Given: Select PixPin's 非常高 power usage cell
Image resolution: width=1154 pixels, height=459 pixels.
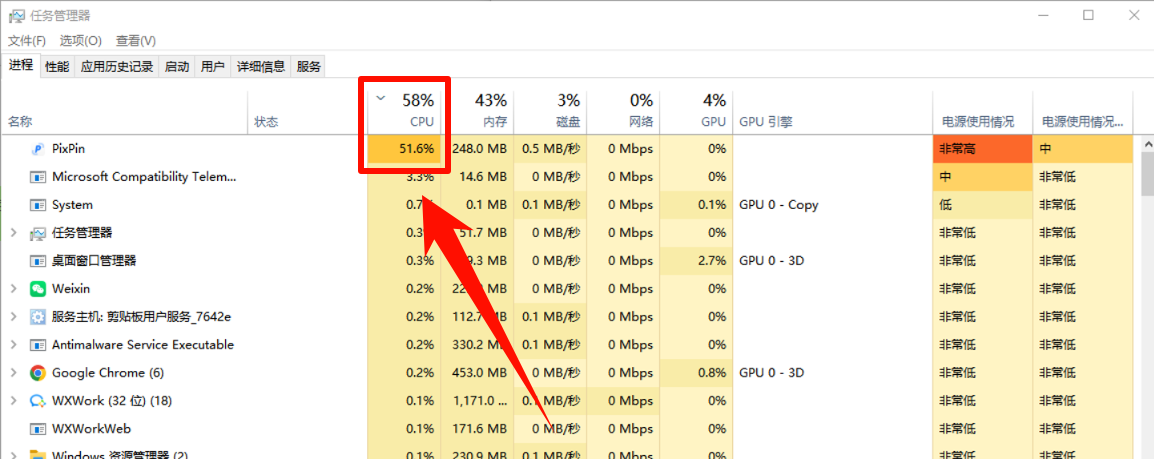Looking at the screenshot, I should [982, 149].
